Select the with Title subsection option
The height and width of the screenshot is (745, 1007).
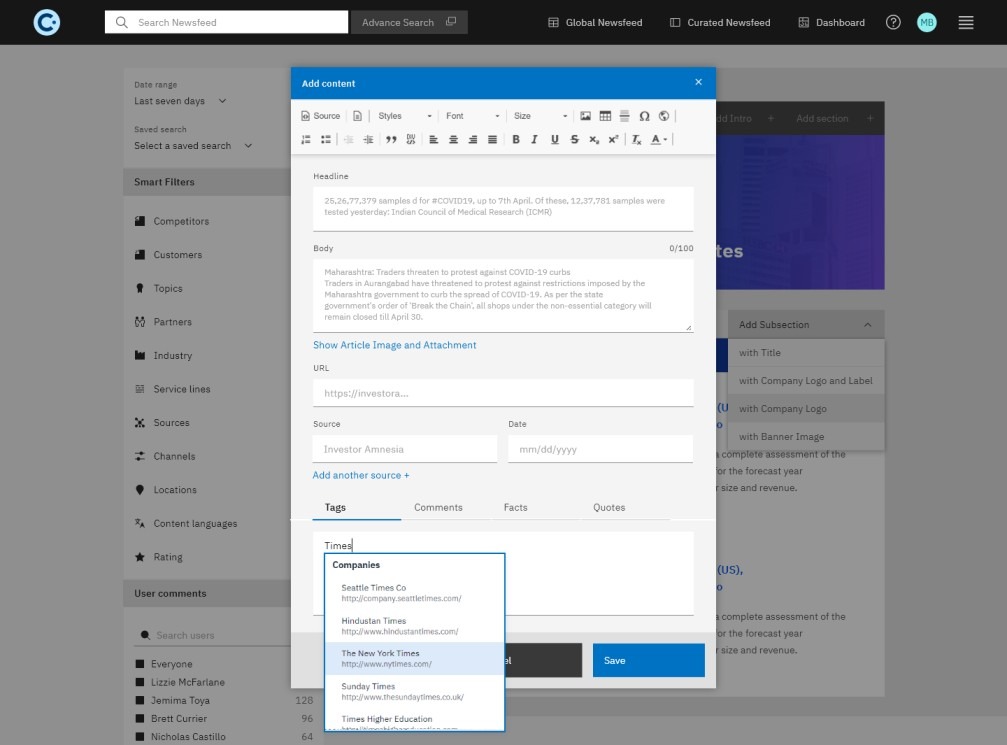(805, 353)
